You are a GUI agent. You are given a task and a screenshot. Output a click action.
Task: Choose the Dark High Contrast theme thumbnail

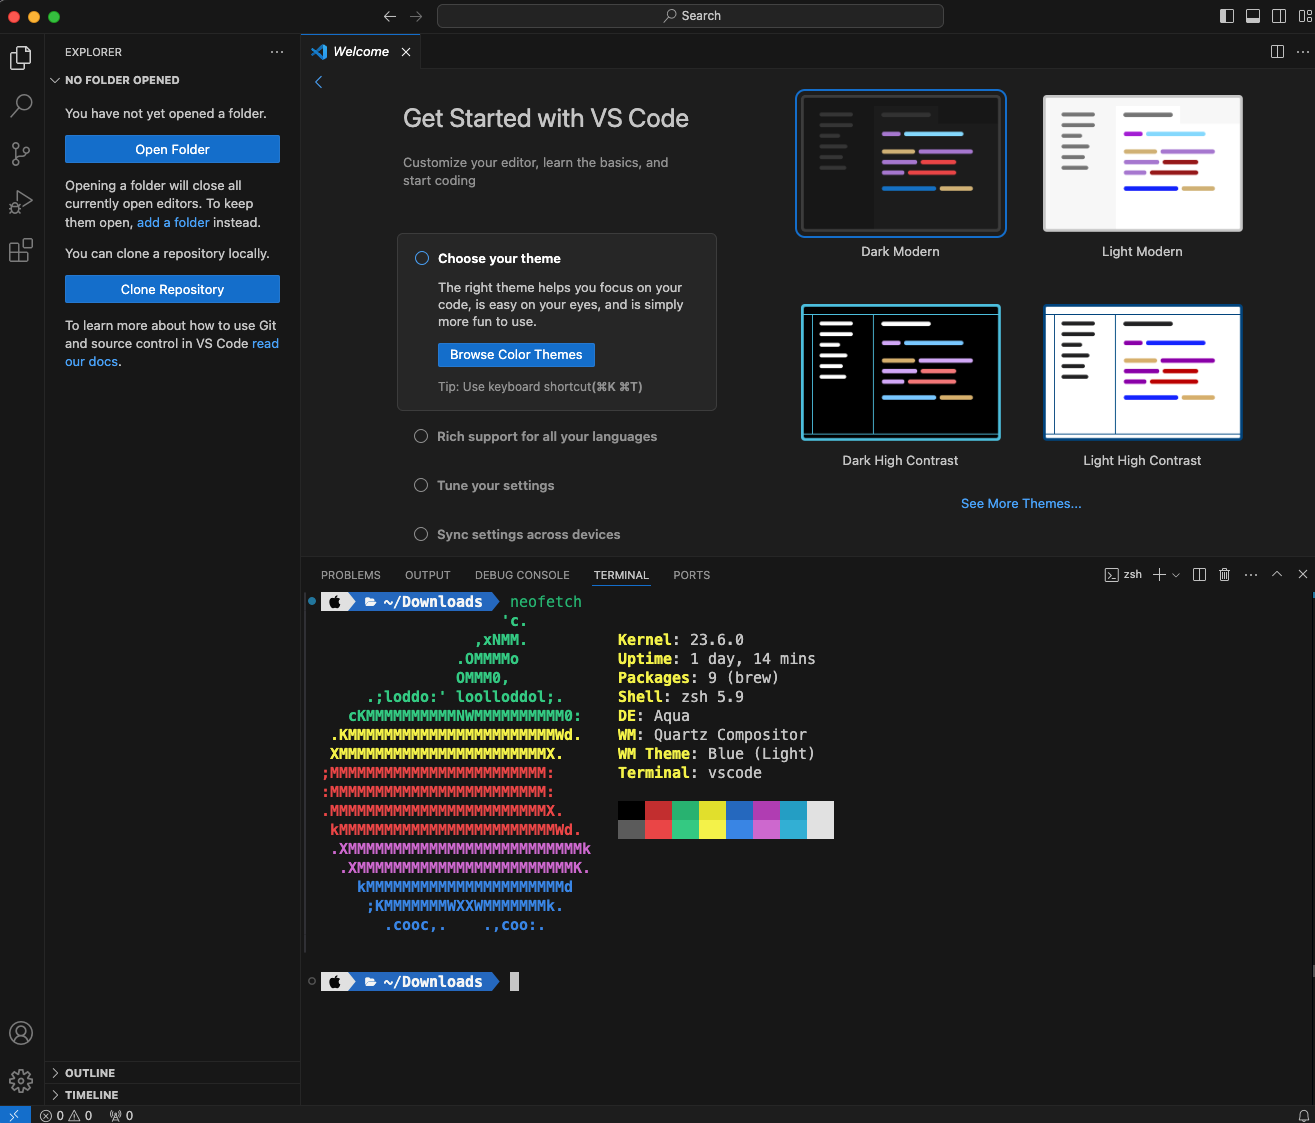coord(901,372)
